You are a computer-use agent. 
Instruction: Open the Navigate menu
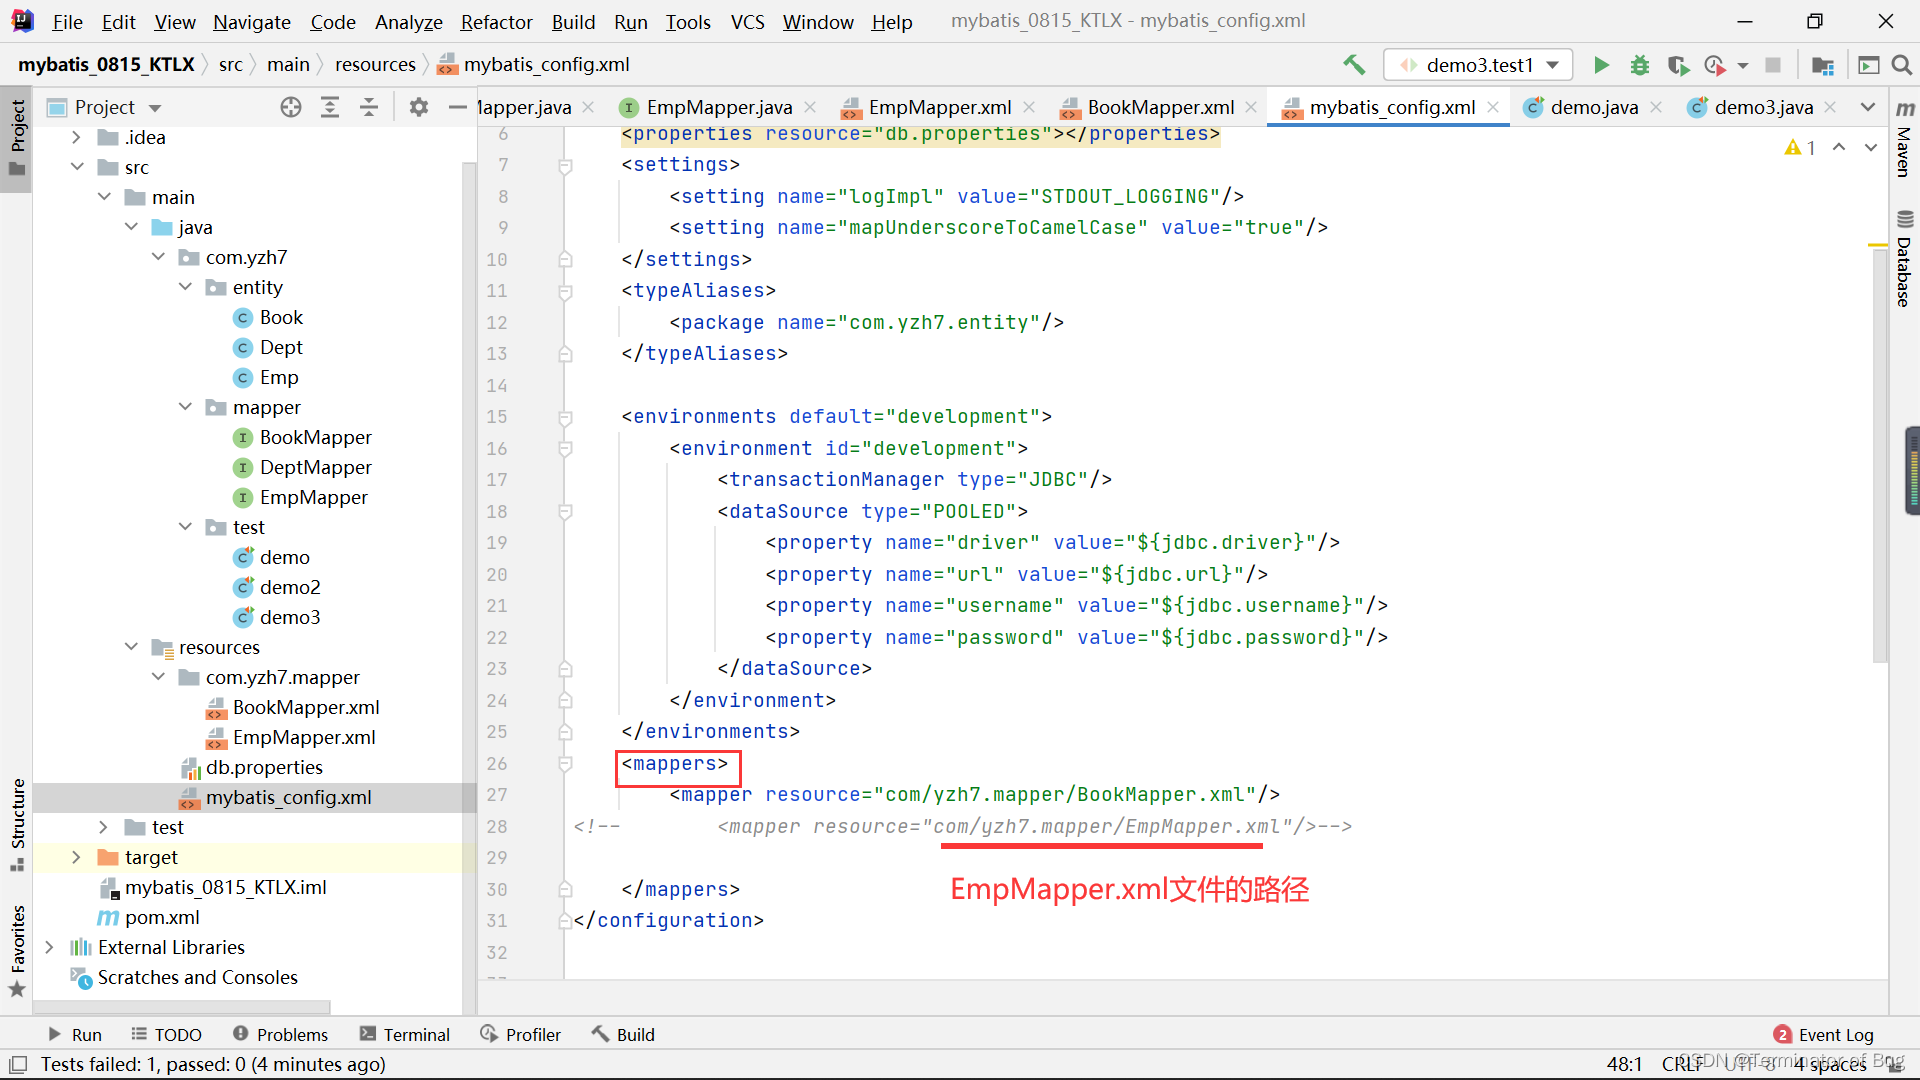(252, 21)
